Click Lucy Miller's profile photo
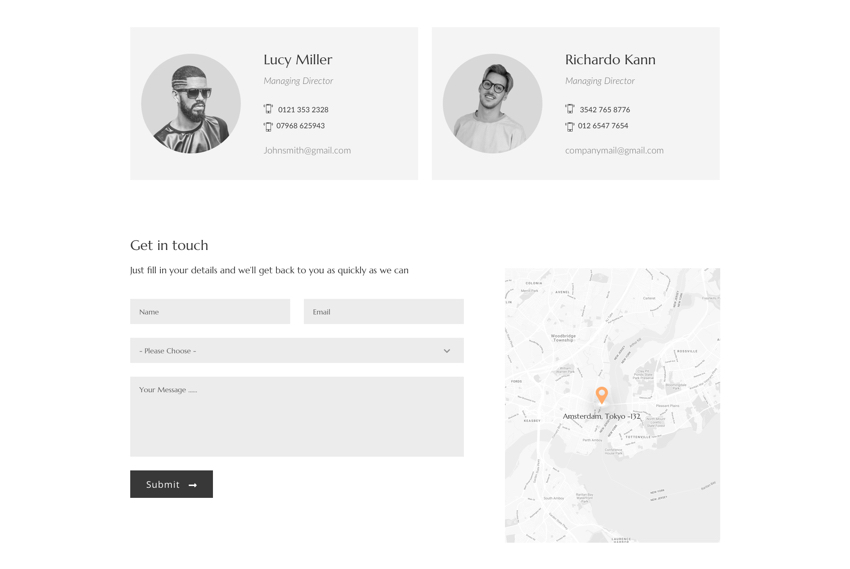The image size is (850, 569). (191, 103)
